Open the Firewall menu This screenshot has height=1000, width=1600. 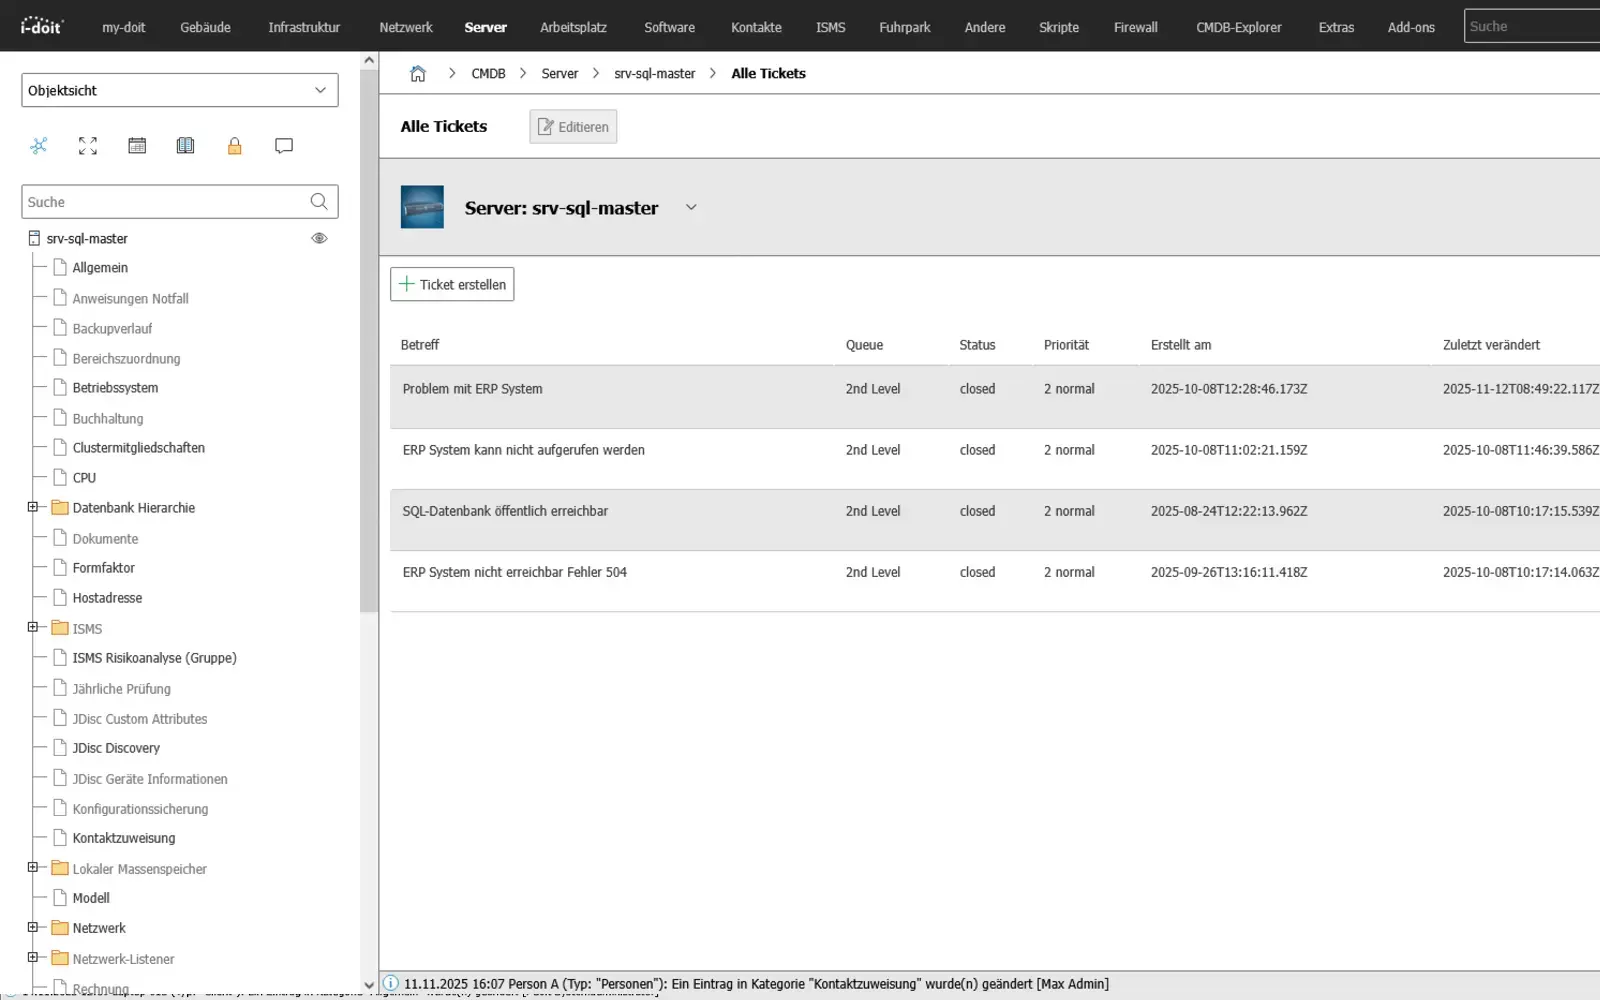click(1135, 27)
